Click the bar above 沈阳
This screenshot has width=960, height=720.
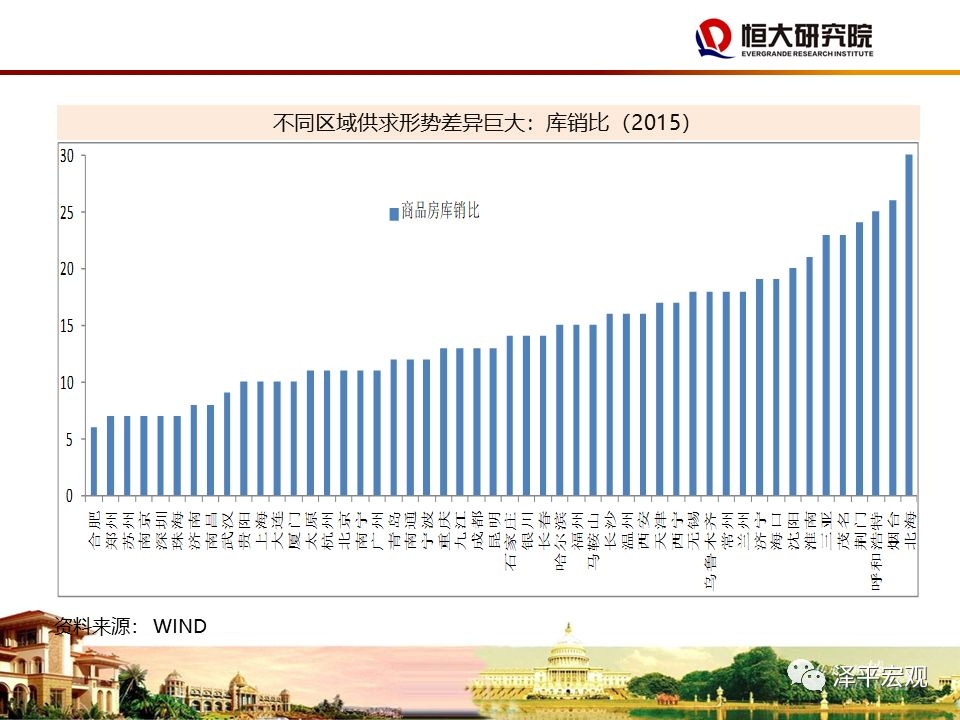click(x=793, y=381)
